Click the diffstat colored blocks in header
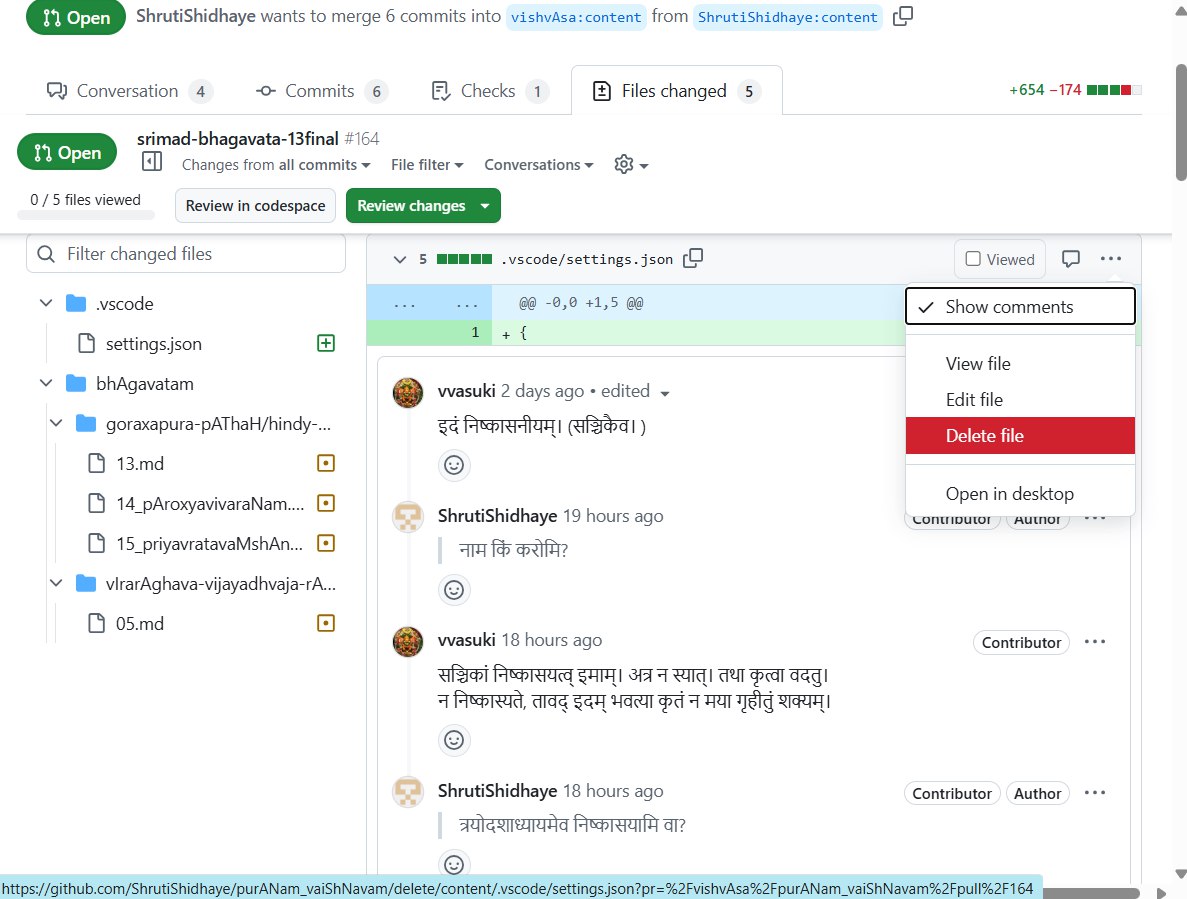 click(1114, 90)
